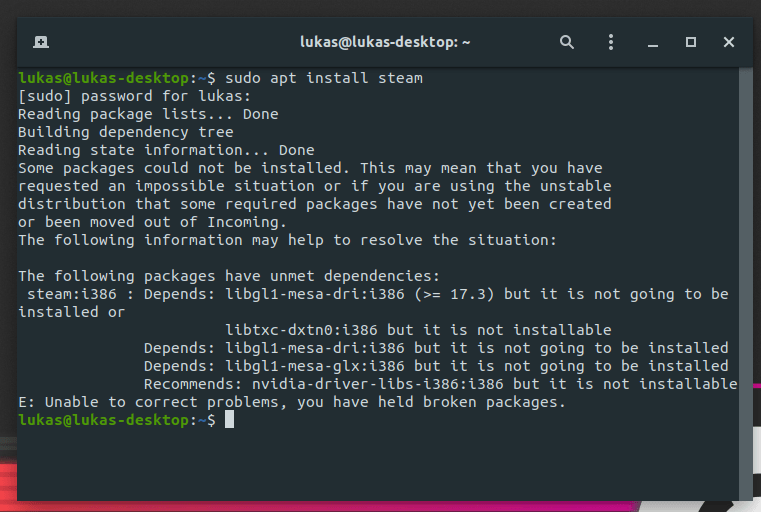
Task: Click the 'distribution that some required packages' line
Action: tap(314, 204)
